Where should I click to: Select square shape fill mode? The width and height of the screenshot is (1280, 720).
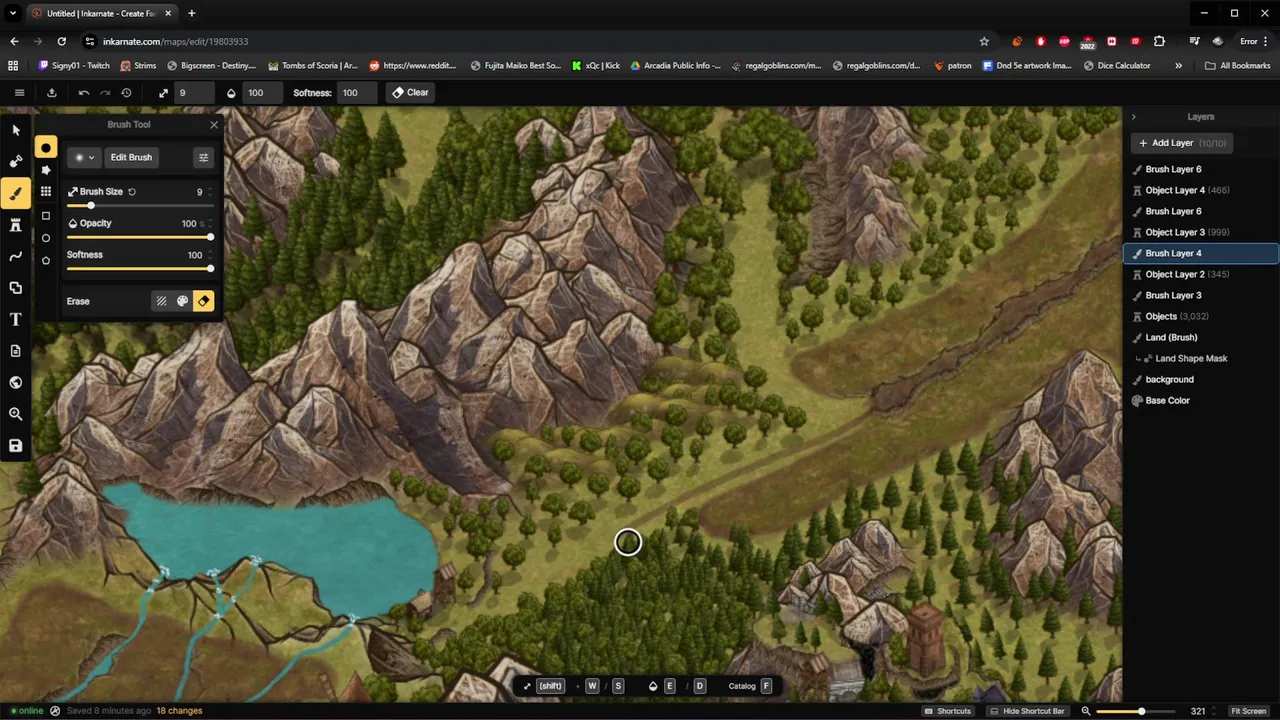pos(46,215)
